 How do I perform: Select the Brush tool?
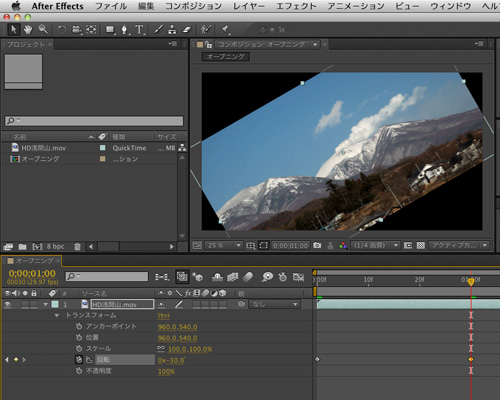(158, 30)
